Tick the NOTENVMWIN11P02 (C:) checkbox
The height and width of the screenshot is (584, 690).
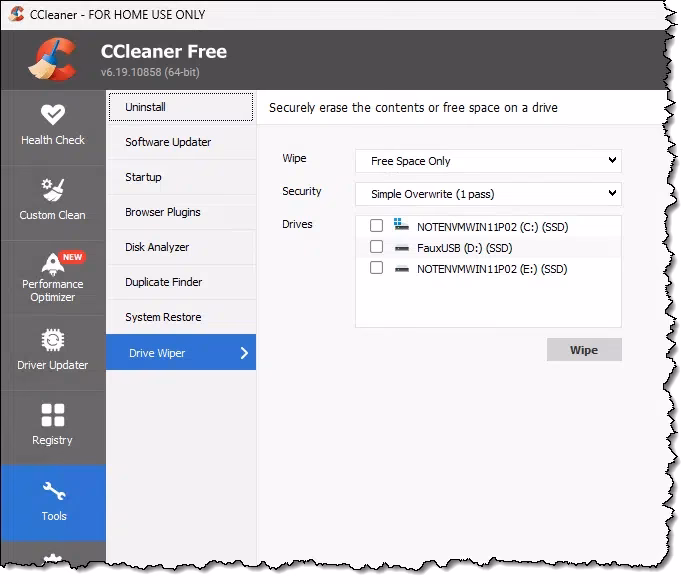coord(376,226)
